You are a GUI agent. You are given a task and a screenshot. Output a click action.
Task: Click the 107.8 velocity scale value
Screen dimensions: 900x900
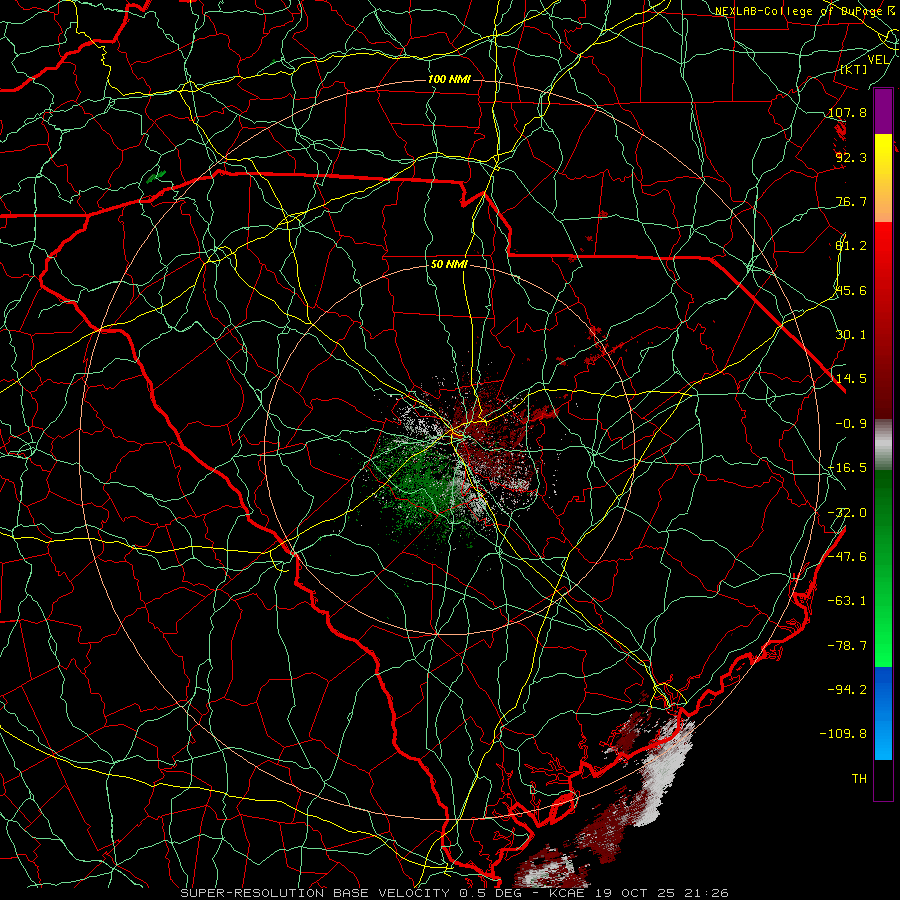point(847,112)
